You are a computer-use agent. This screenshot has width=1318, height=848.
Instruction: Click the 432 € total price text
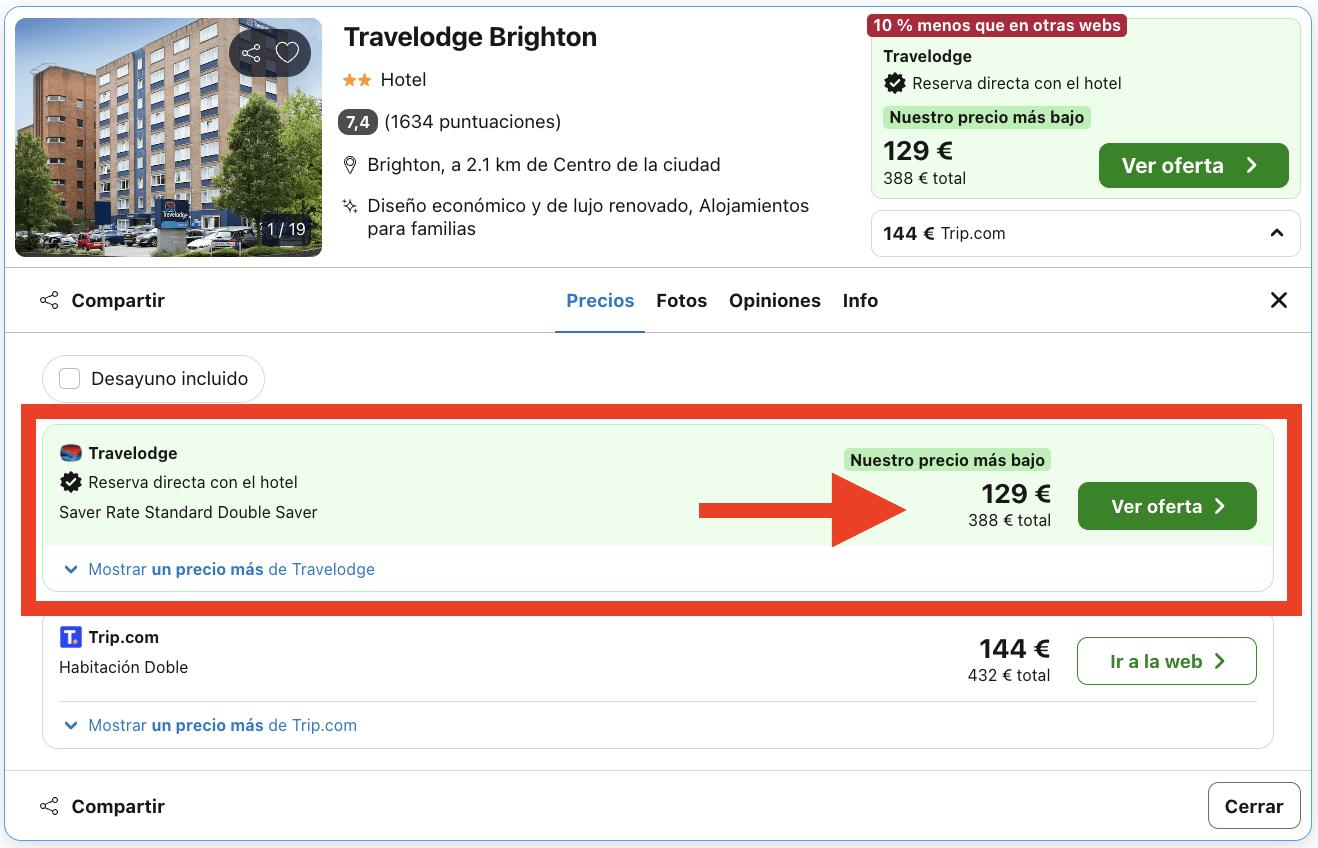coord(1009,675)
